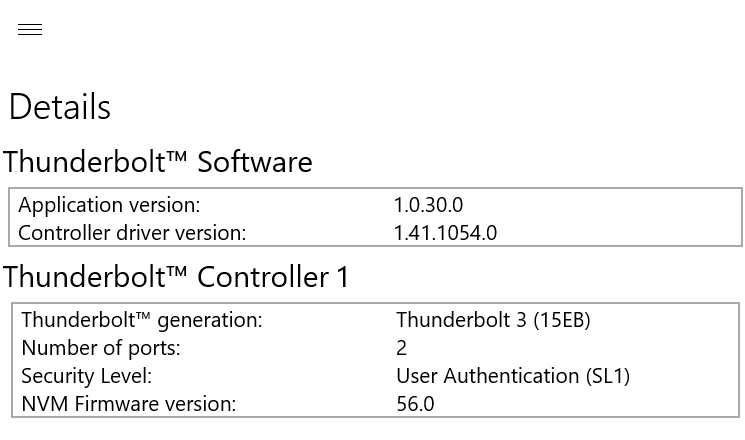Click the Thunderbolt™ generation label
This screenshot has width=745, height=440.
[142, 320]
